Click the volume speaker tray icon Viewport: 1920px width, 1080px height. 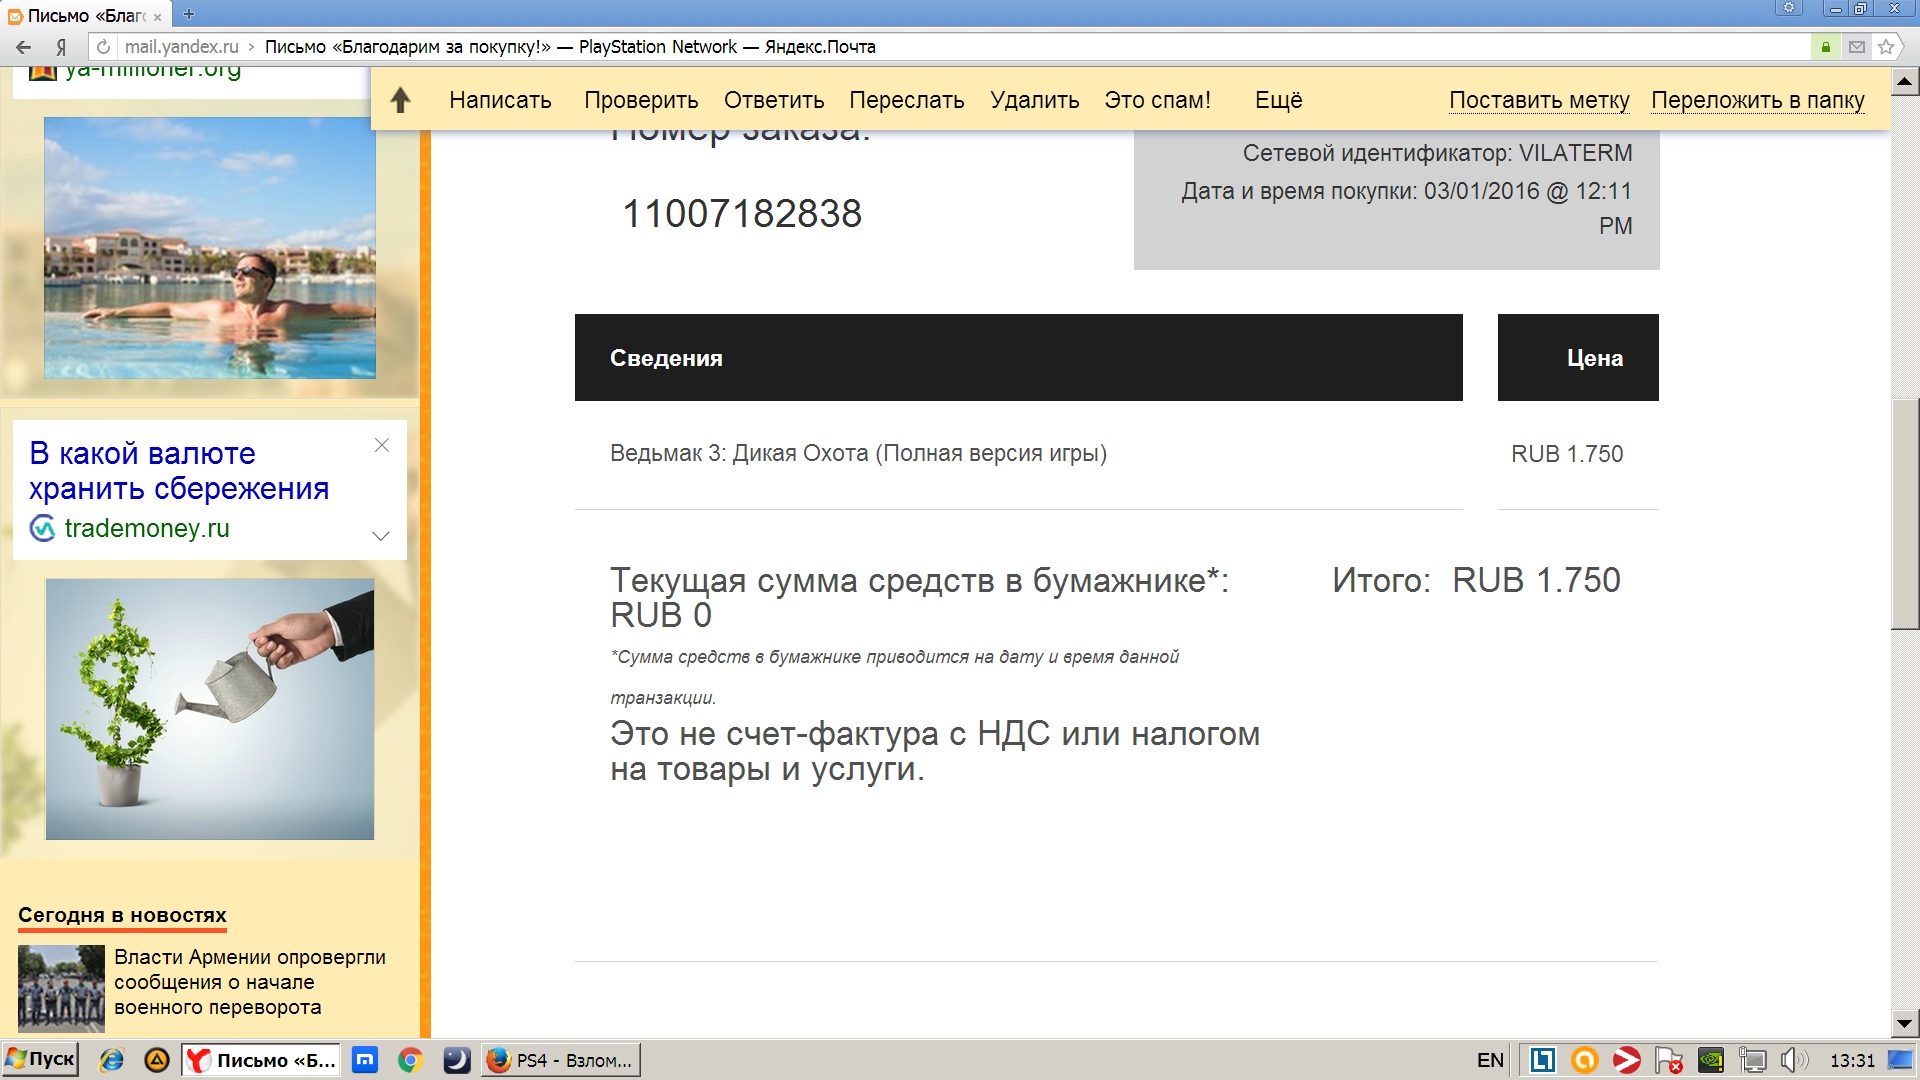(x=1792, y=1060)
